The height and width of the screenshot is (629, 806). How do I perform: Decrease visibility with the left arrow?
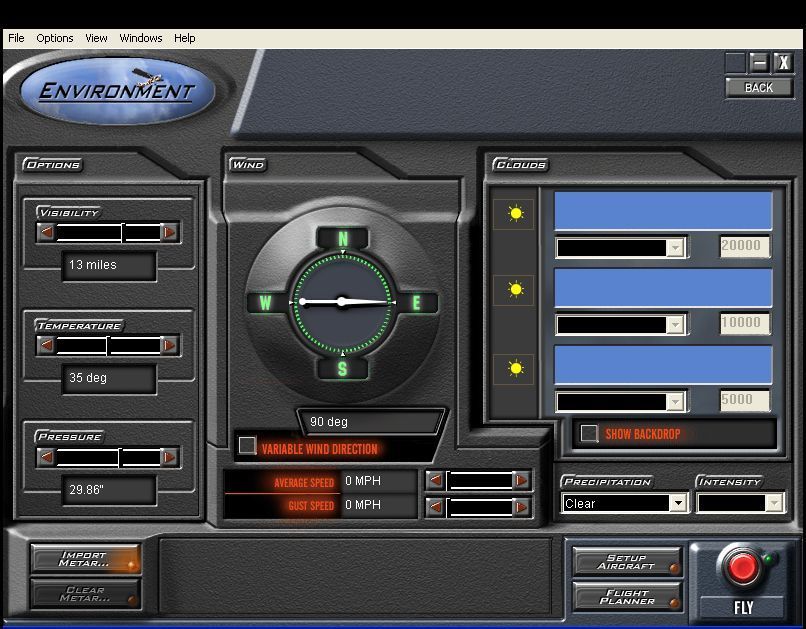click(x=47, y=232)
